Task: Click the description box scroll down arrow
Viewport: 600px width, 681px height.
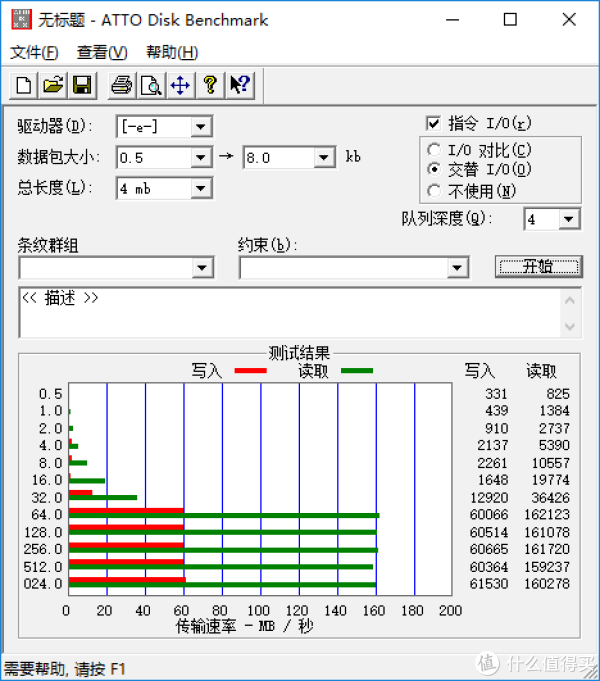Action: (570, 326)
